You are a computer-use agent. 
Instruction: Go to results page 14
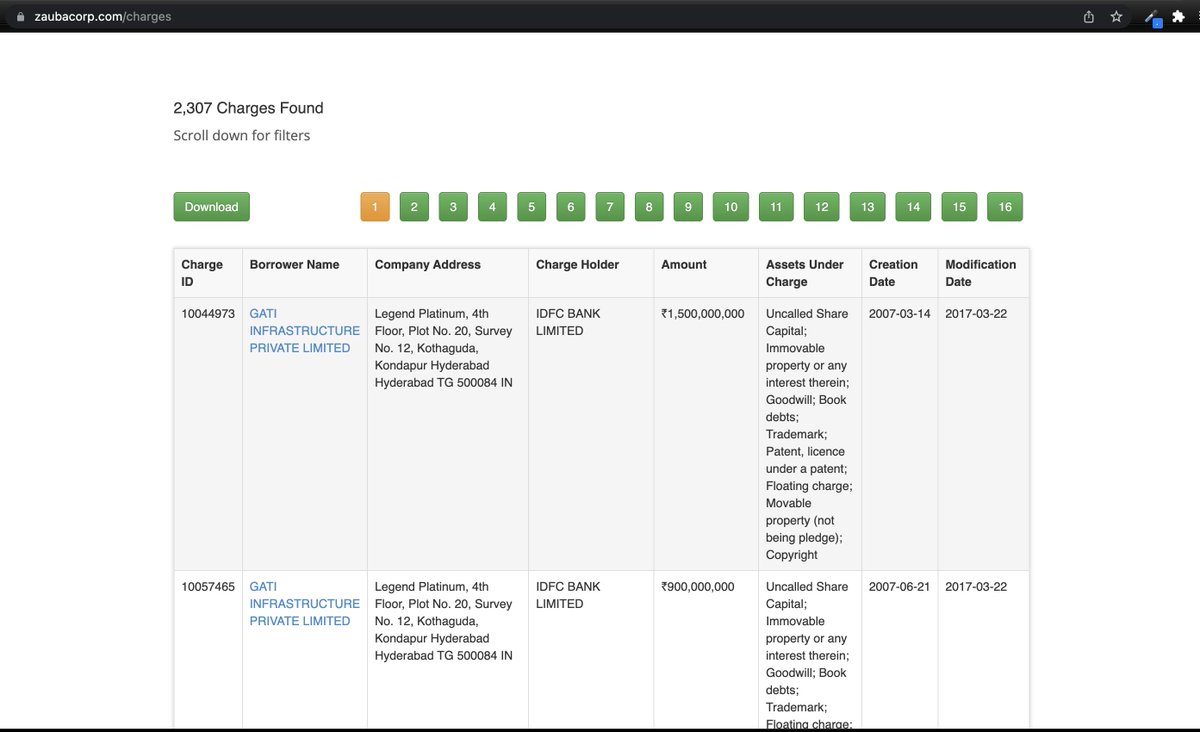(913, 206)
